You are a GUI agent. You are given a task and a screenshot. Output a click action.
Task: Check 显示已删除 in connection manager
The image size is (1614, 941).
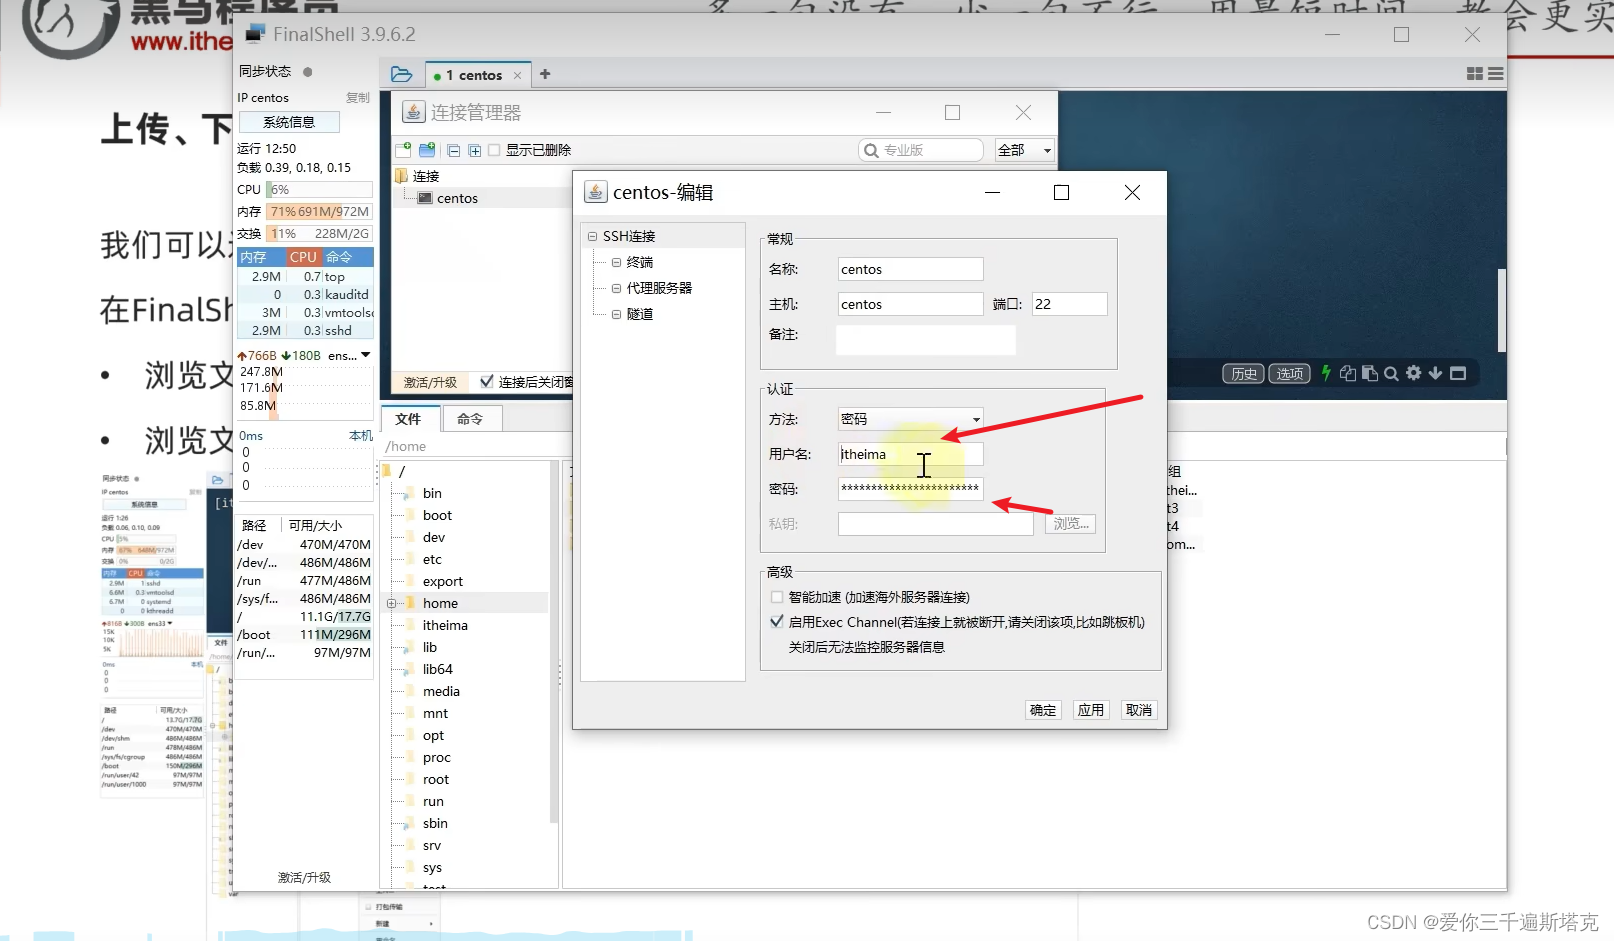493,149
